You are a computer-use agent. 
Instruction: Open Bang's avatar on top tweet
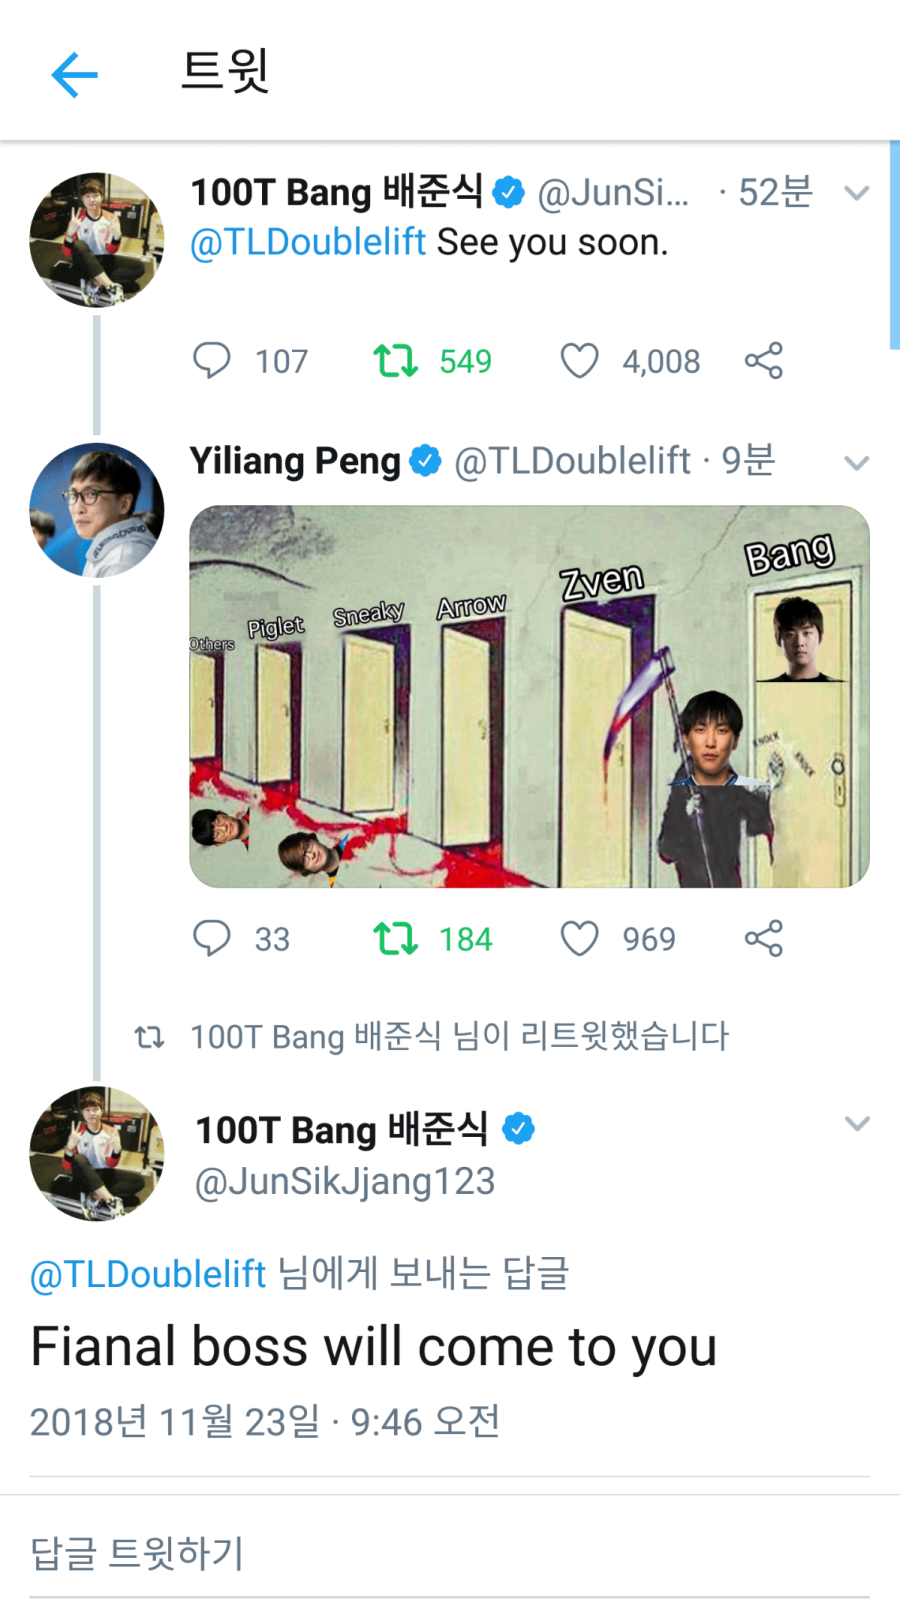[97, 240]
